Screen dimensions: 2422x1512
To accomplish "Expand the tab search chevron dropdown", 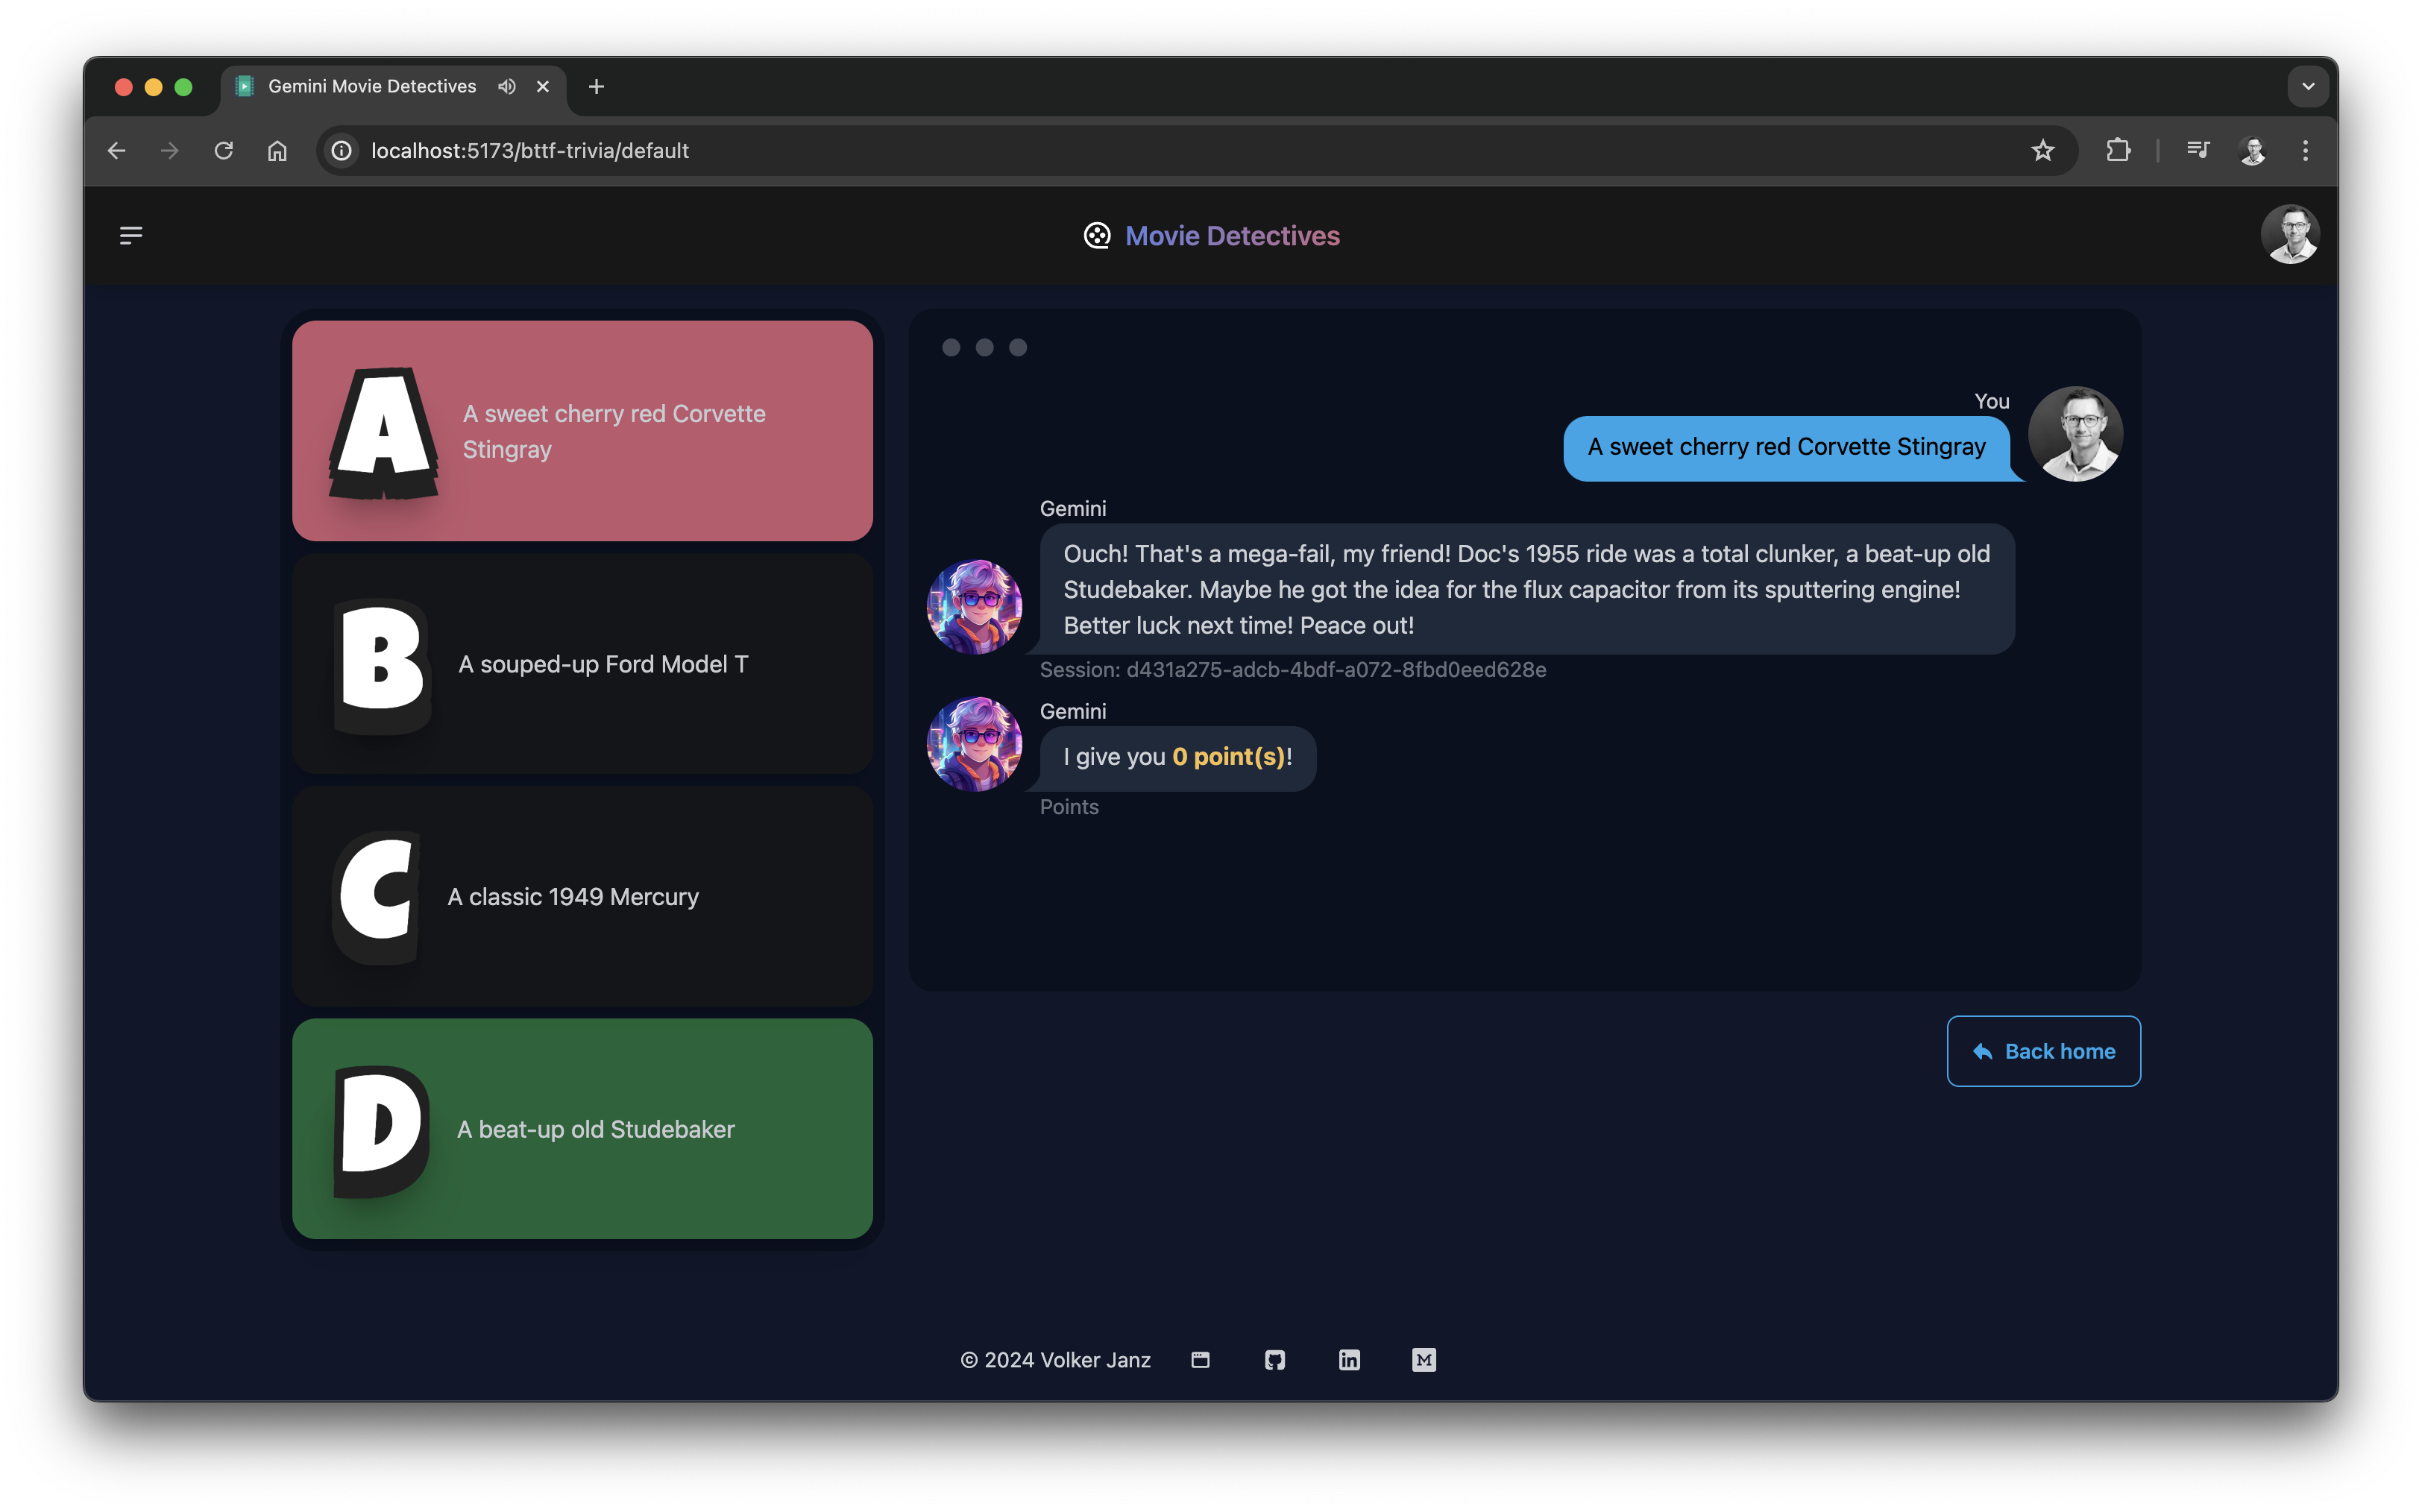I will click(2308, 87).
